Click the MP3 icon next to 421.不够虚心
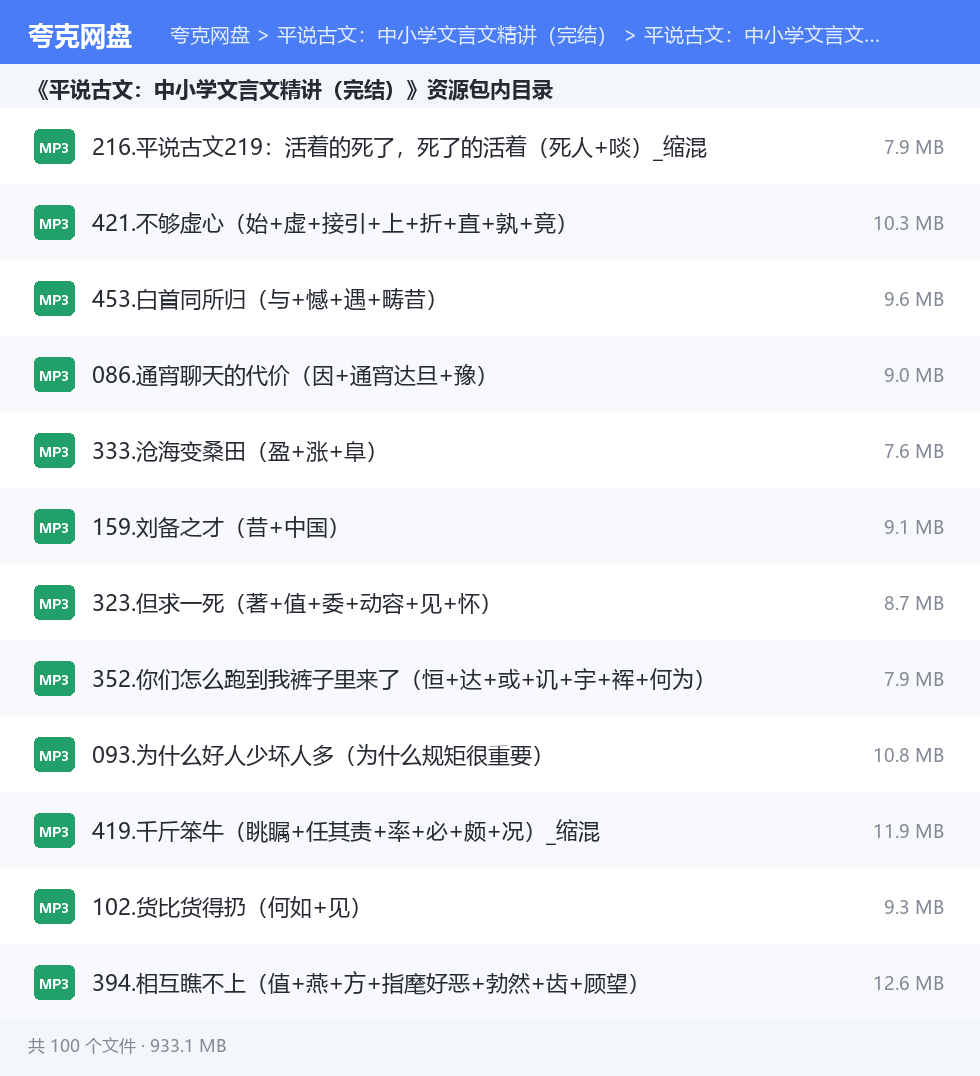 click(54, 223)
